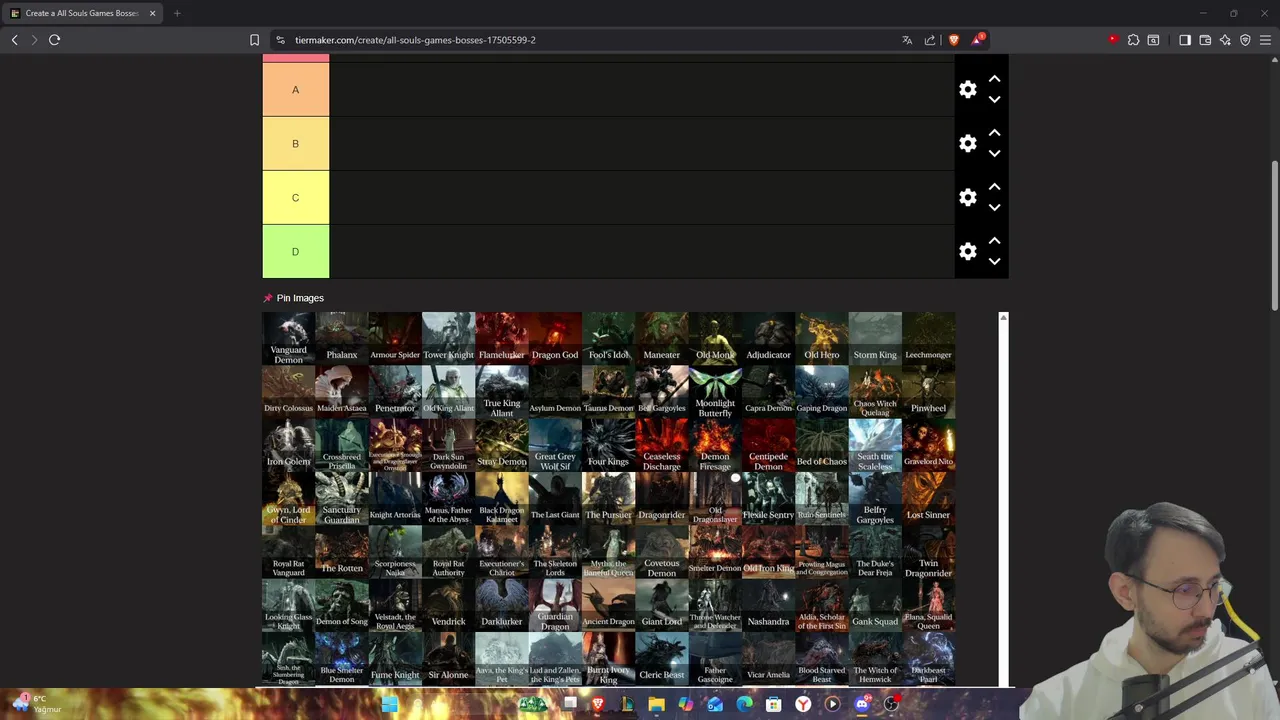Open Discord from taskbar

(x=862, y=704)
